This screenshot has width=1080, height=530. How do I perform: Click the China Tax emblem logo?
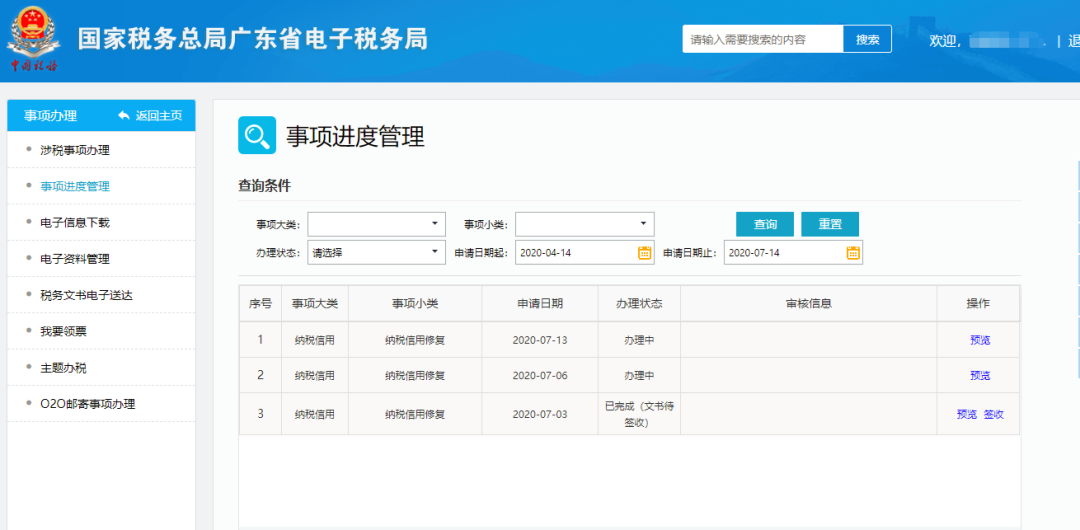[33, 39]
